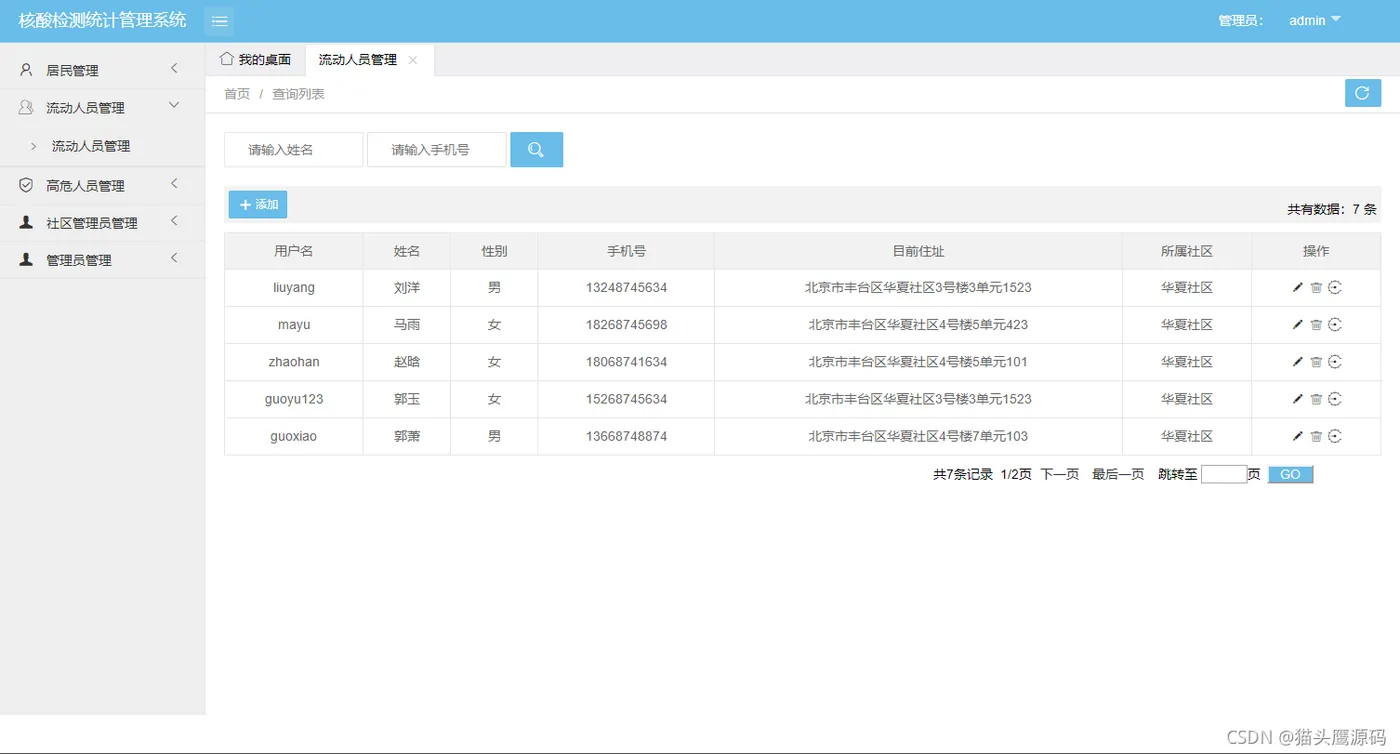The height and width of the screenshot is (754, 1400).
Task: Close the 流动人员管理 tab with X
Action: click(x=413, y=60)
